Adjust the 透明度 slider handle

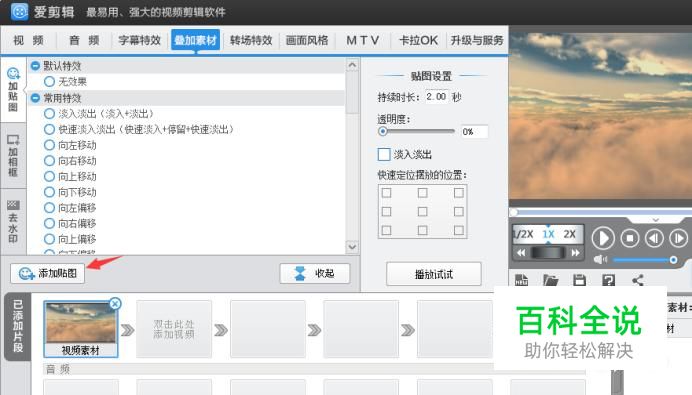click(383, 131)
